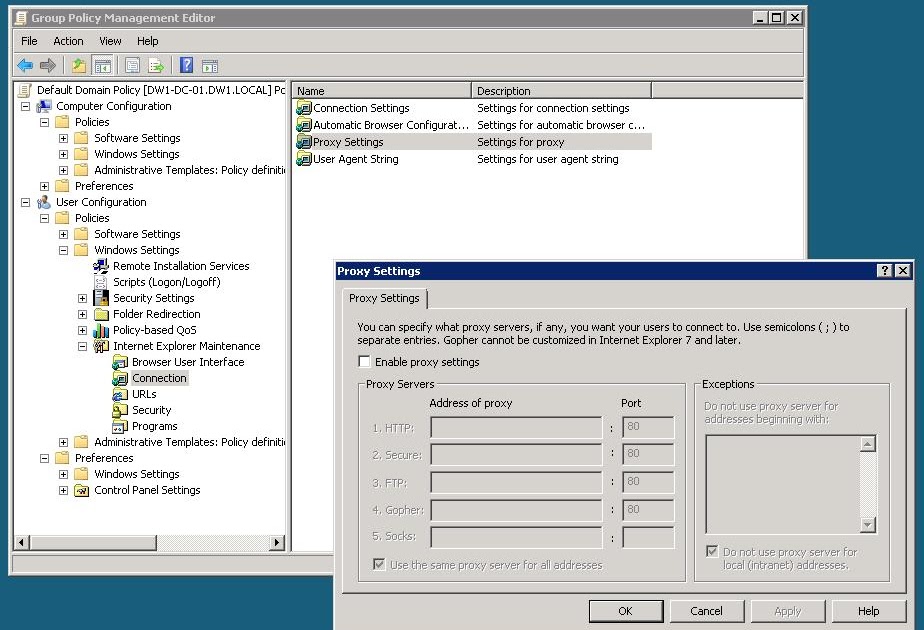Toggle Do not use proxy for local addresses
This screenshot has width=924, height=630.
(x=712, y=551)
